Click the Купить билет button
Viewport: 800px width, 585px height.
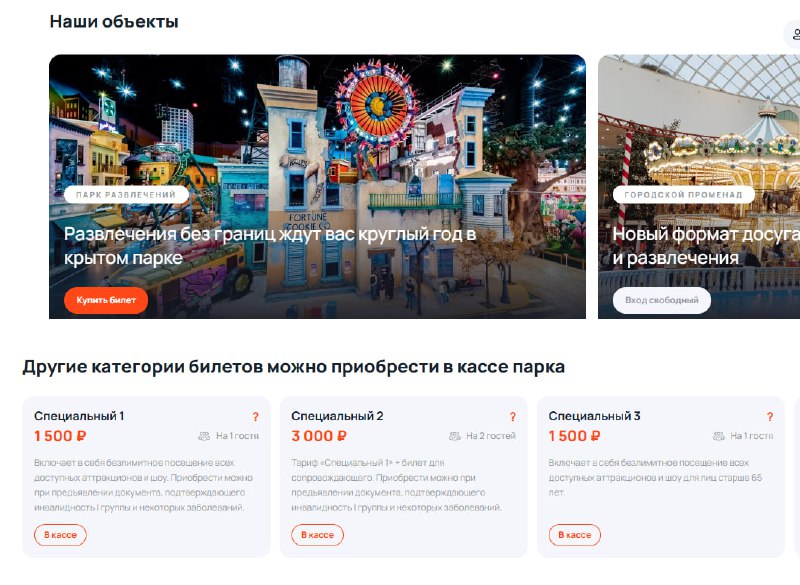tap(106, 300)
